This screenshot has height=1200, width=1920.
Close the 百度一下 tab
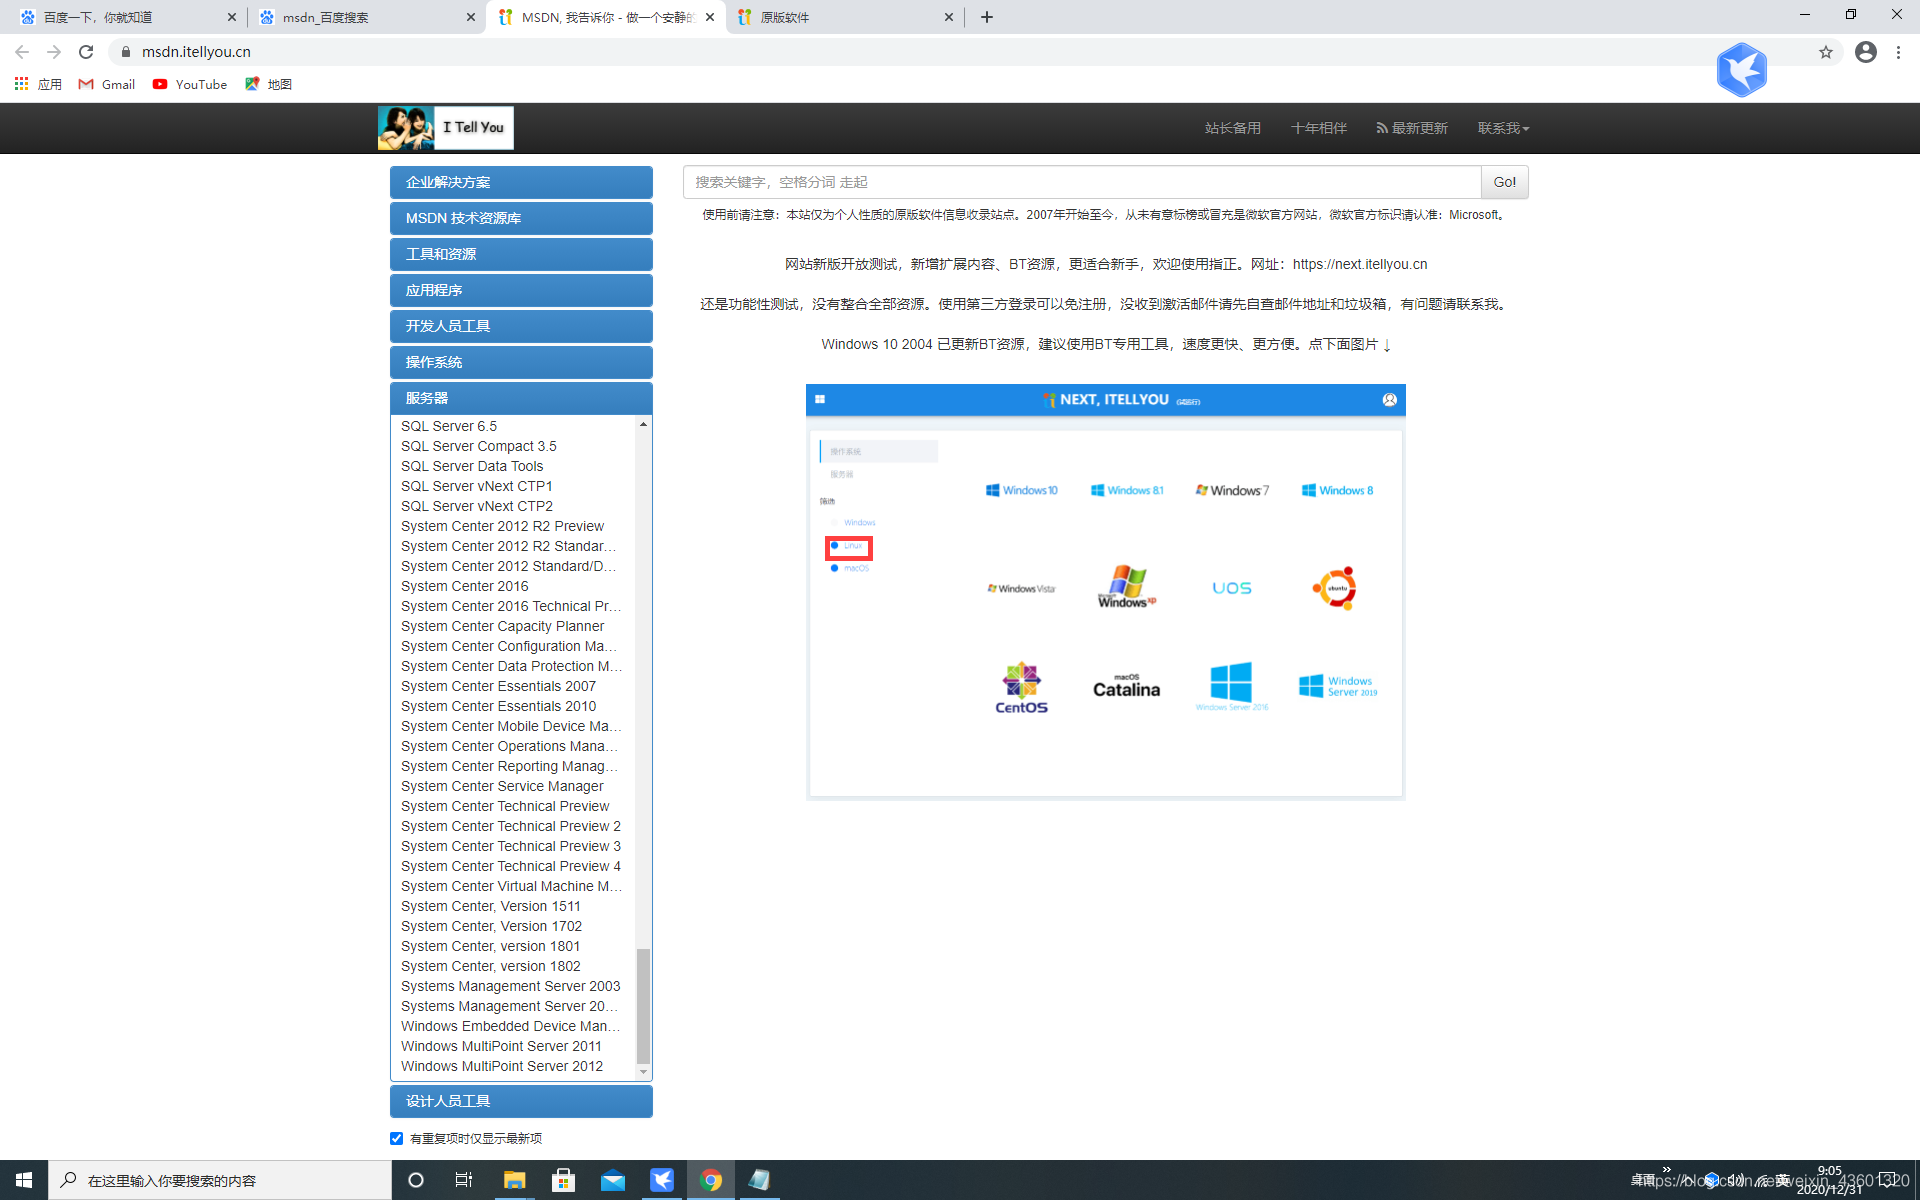pyautogui.click(x=232, y=17)
